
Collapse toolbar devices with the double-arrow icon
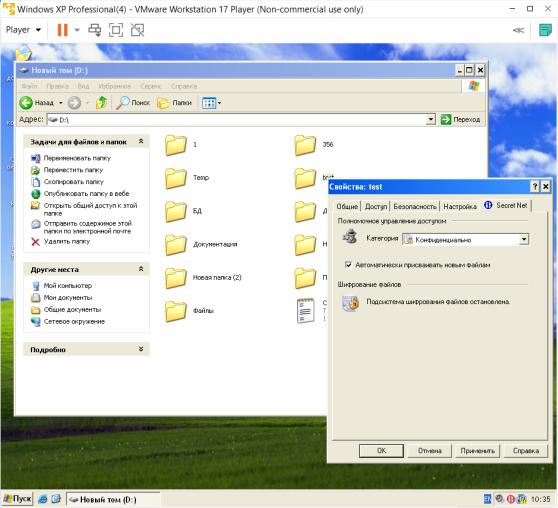(518, 30)
